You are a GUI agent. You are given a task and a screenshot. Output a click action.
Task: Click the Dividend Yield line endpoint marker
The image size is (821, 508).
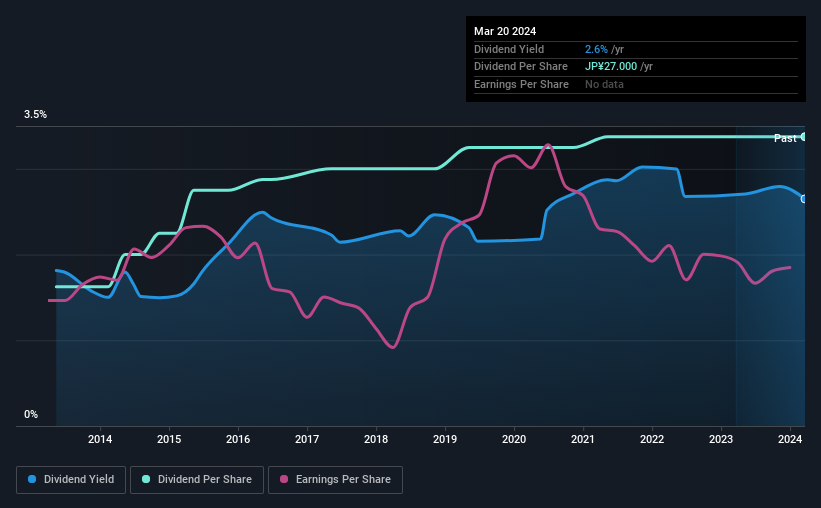pos(804,199)
